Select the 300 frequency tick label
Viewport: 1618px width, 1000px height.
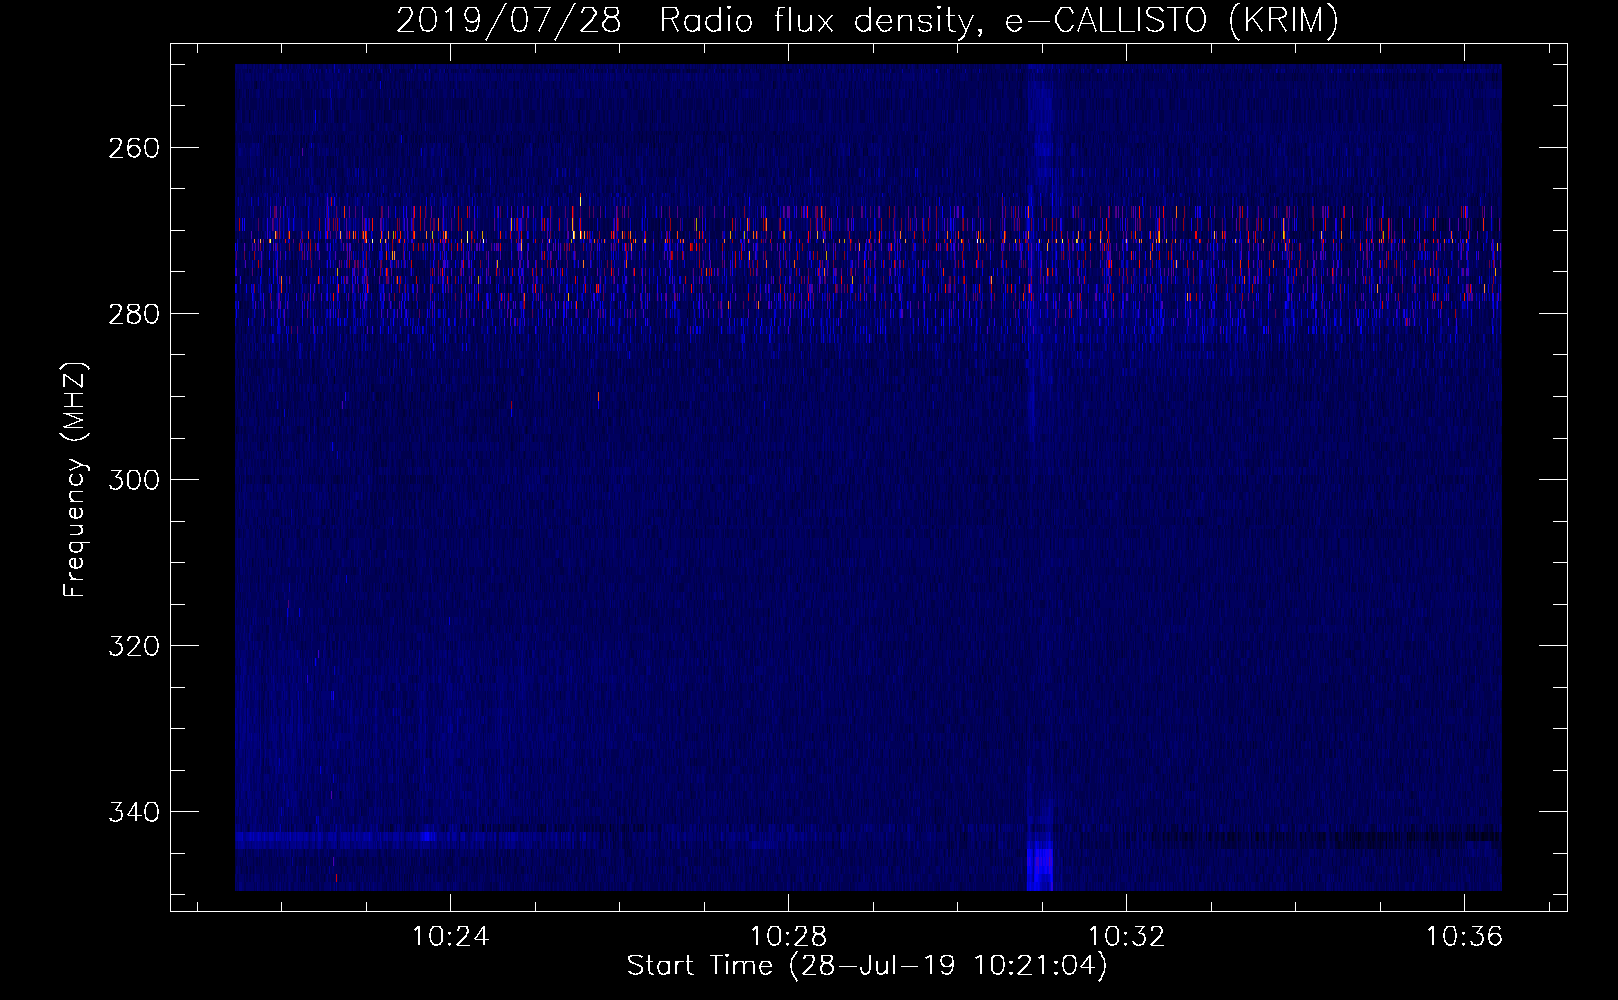(133, 480)
